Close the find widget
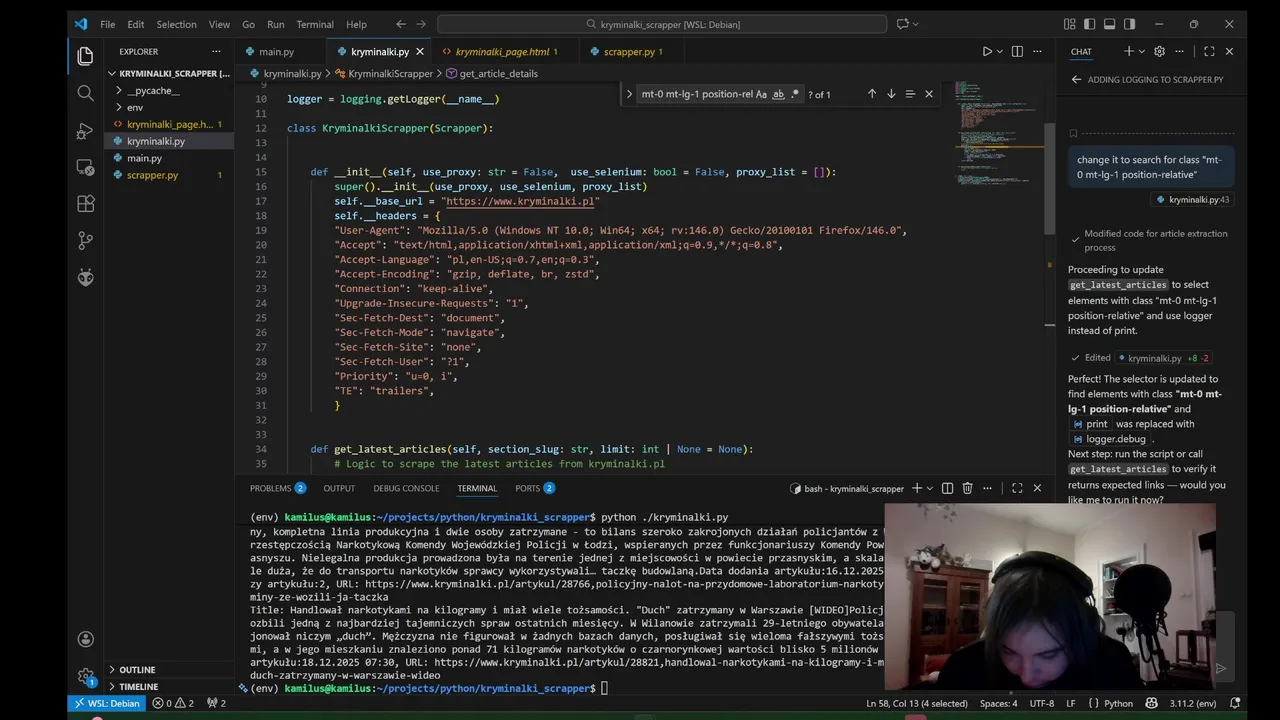Viewport: 1280px width, 720px height. [929, 94]
